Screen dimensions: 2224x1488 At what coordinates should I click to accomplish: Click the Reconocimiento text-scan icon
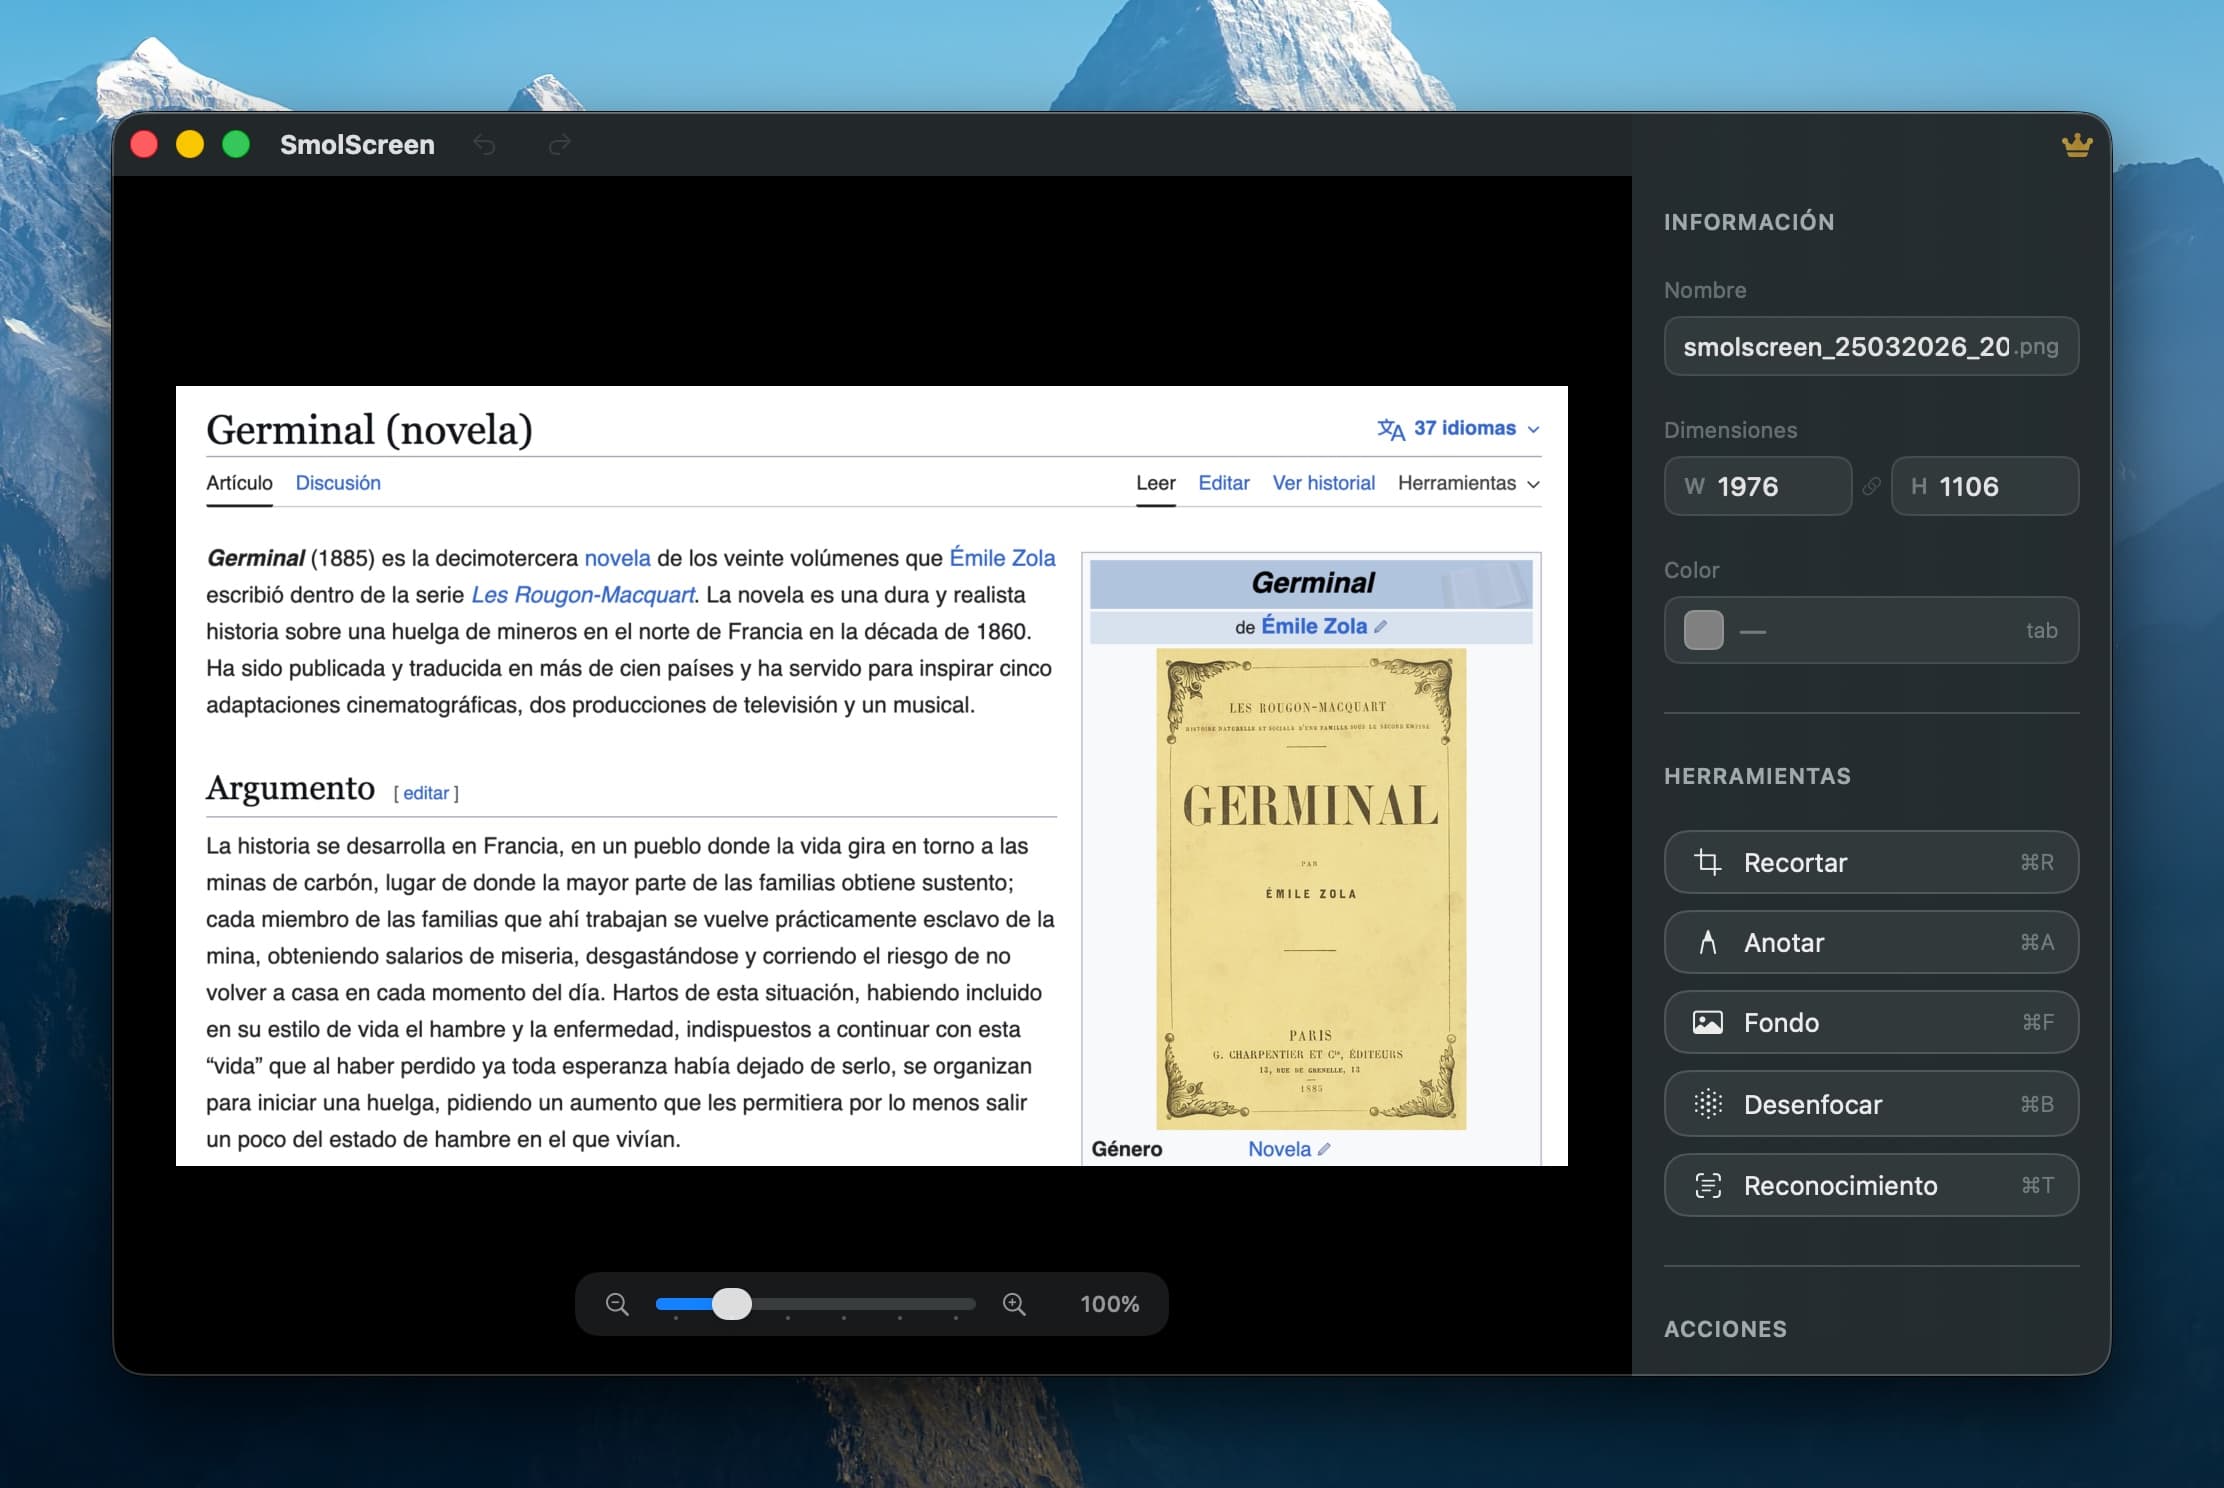tap(1708, 1185)
